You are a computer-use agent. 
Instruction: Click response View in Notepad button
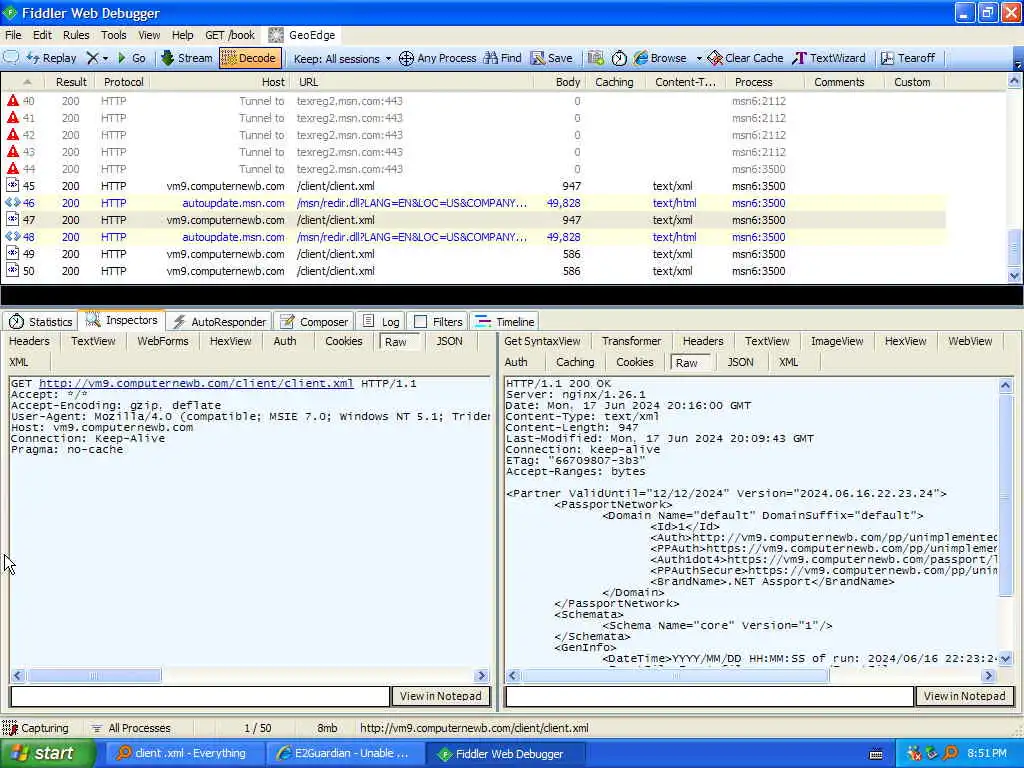coord(965,696)
